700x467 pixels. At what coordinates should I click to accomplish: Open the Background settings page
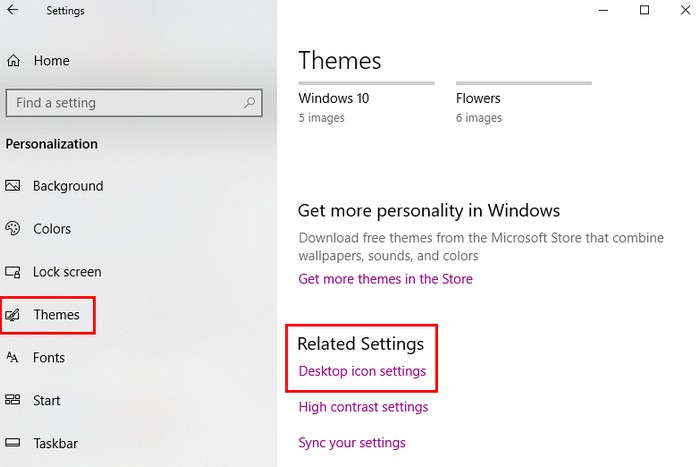coord(67,186)
